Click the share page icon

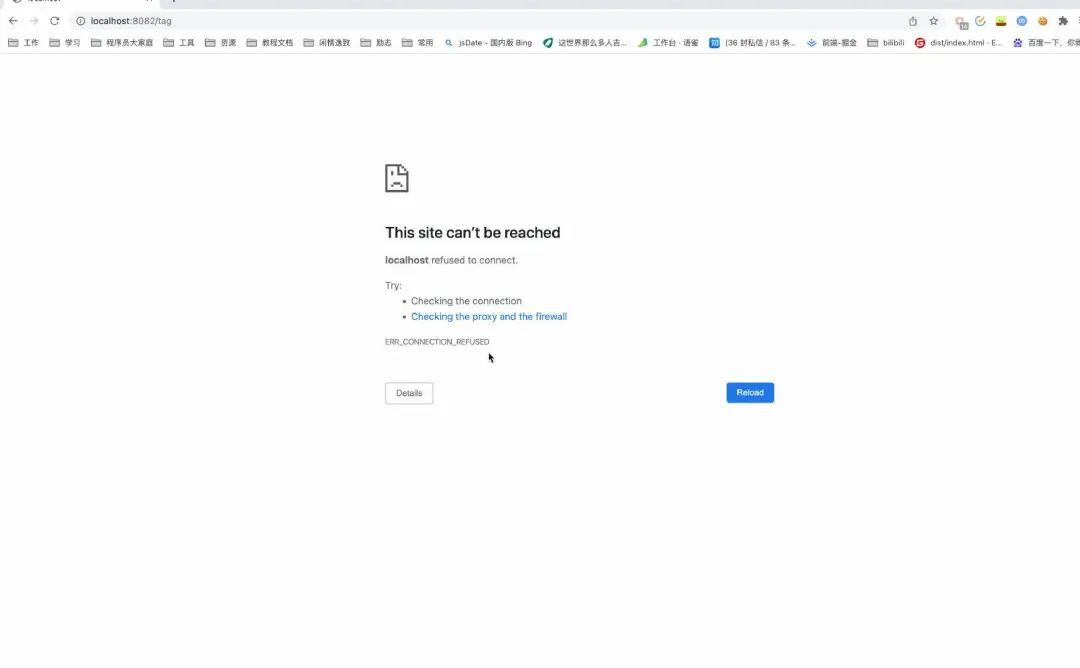(913, 21)
